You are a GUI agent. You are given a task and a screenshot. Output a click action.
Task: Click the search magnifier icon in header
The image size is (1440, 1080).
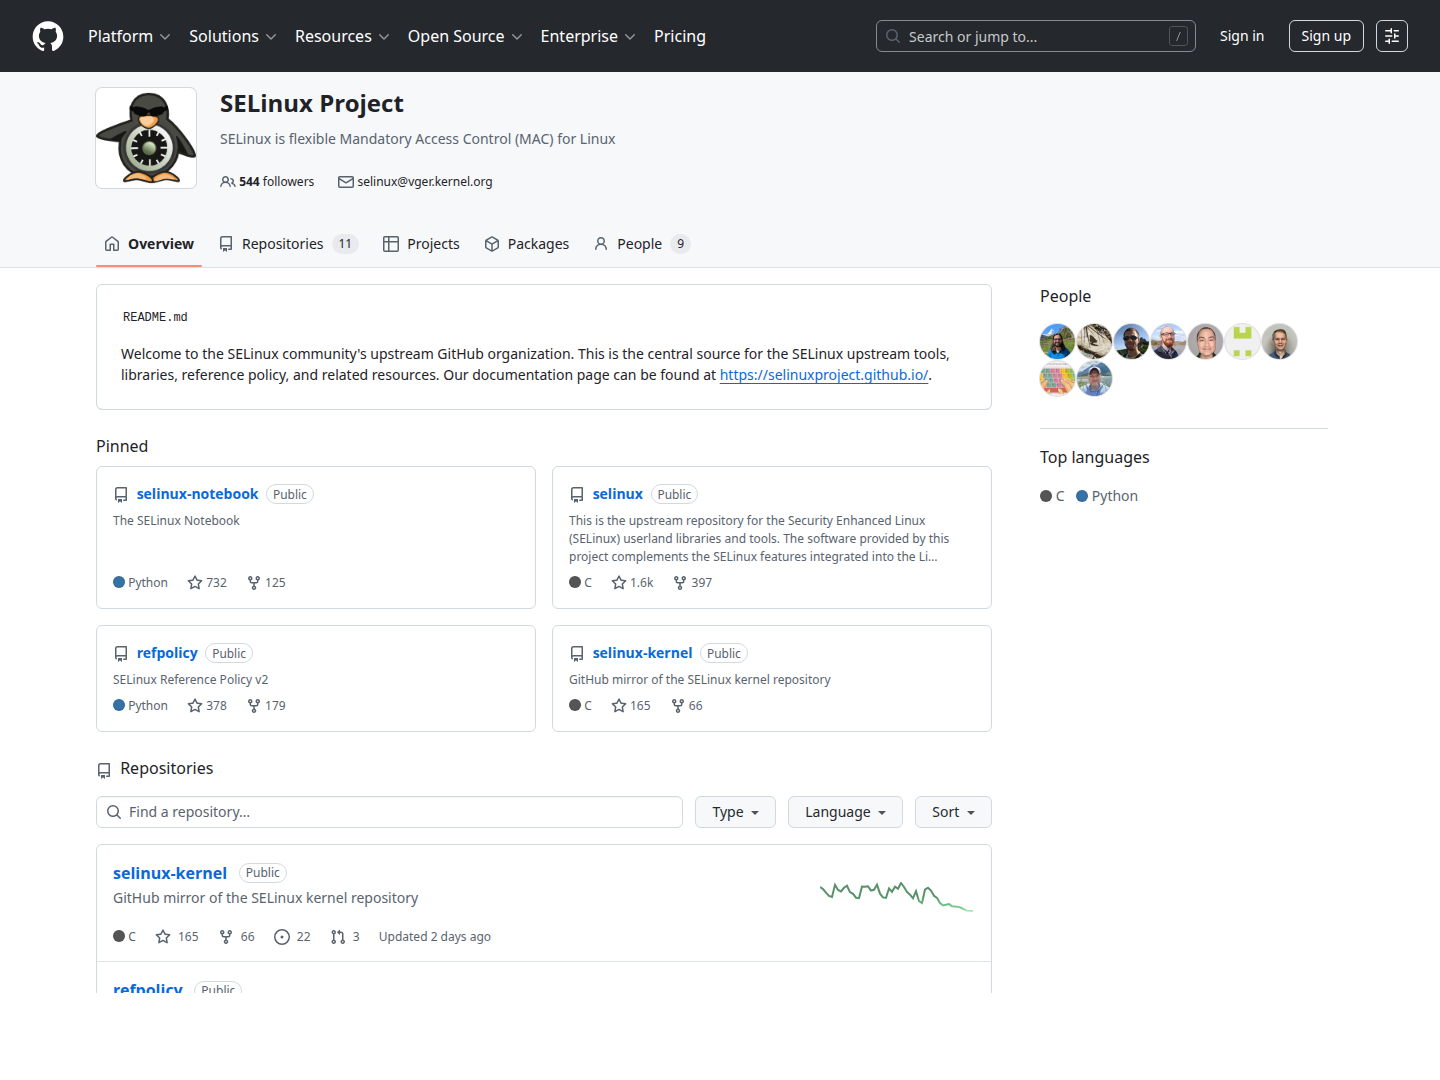click(893, 36)
